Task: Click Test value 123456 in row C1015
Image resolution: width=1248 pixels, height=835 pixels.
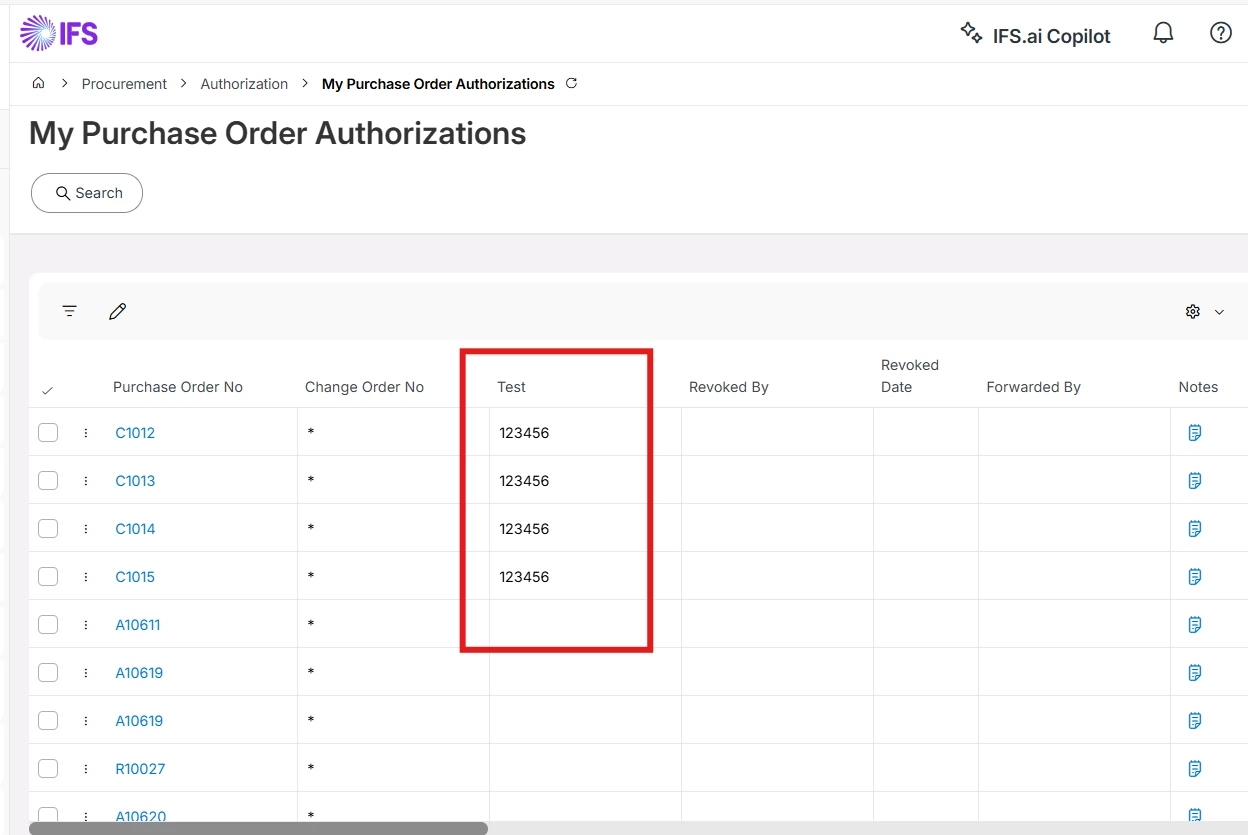Action: point(524,577)
